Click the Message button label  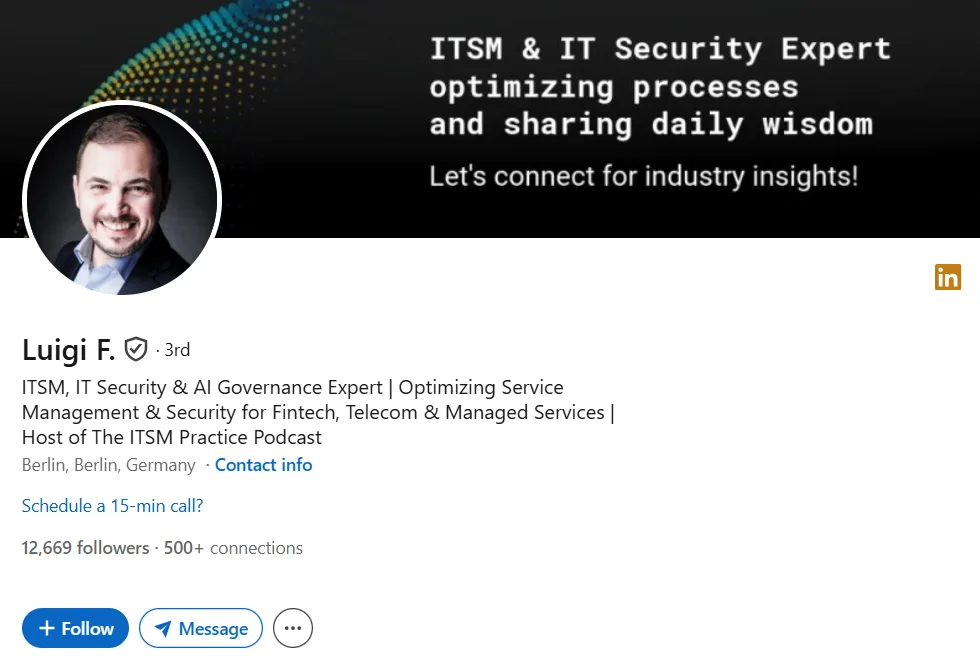(213, 629)
